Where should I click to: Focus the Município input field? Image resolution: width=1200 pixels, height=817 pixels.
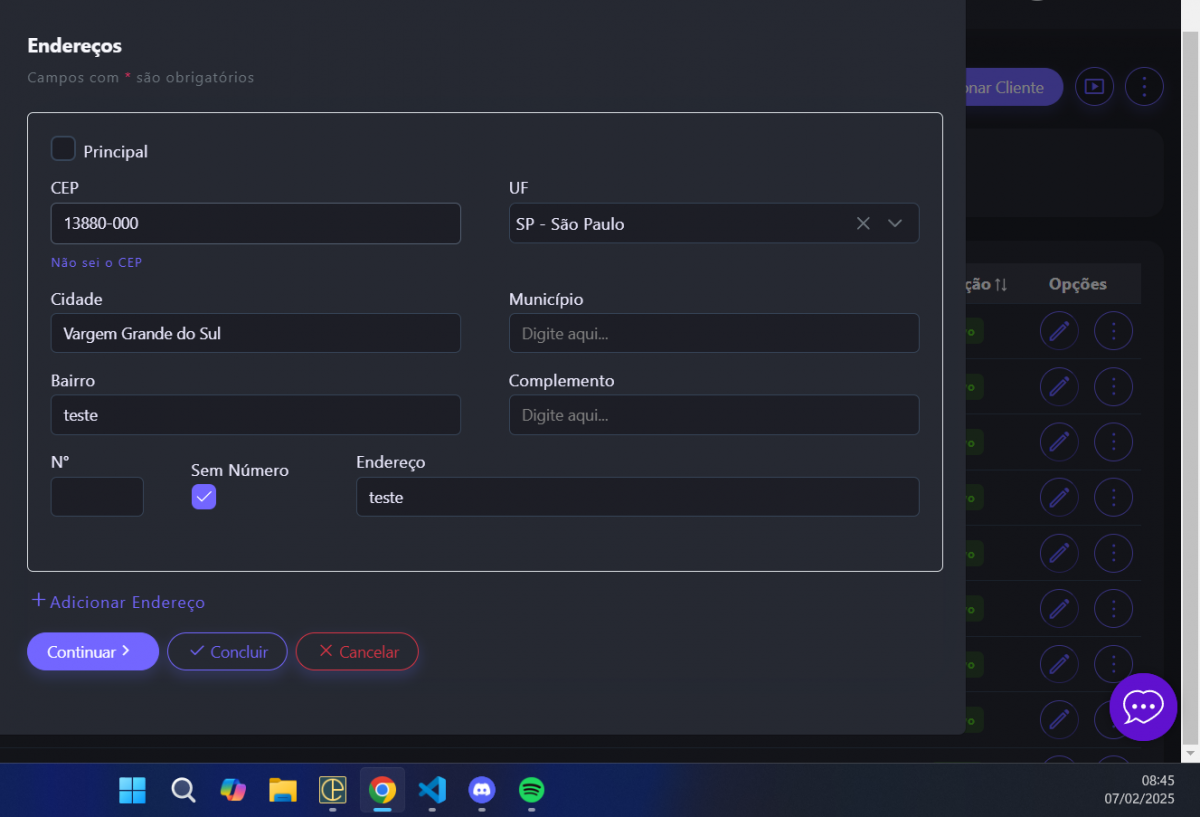tap(713, 334)
